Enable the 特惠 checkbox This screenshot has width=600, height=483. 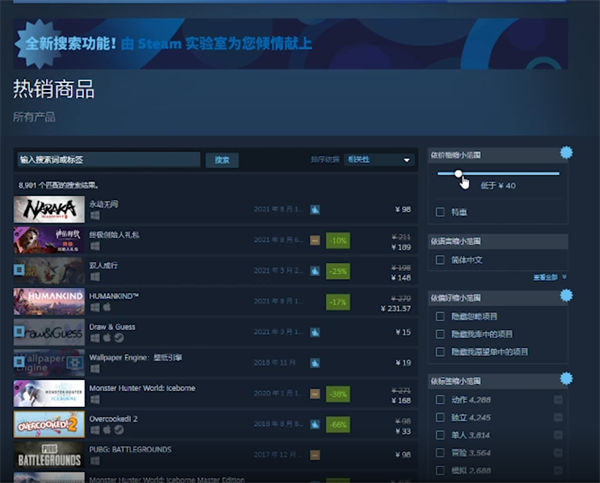pyautogui.click(x=440, y=212)
